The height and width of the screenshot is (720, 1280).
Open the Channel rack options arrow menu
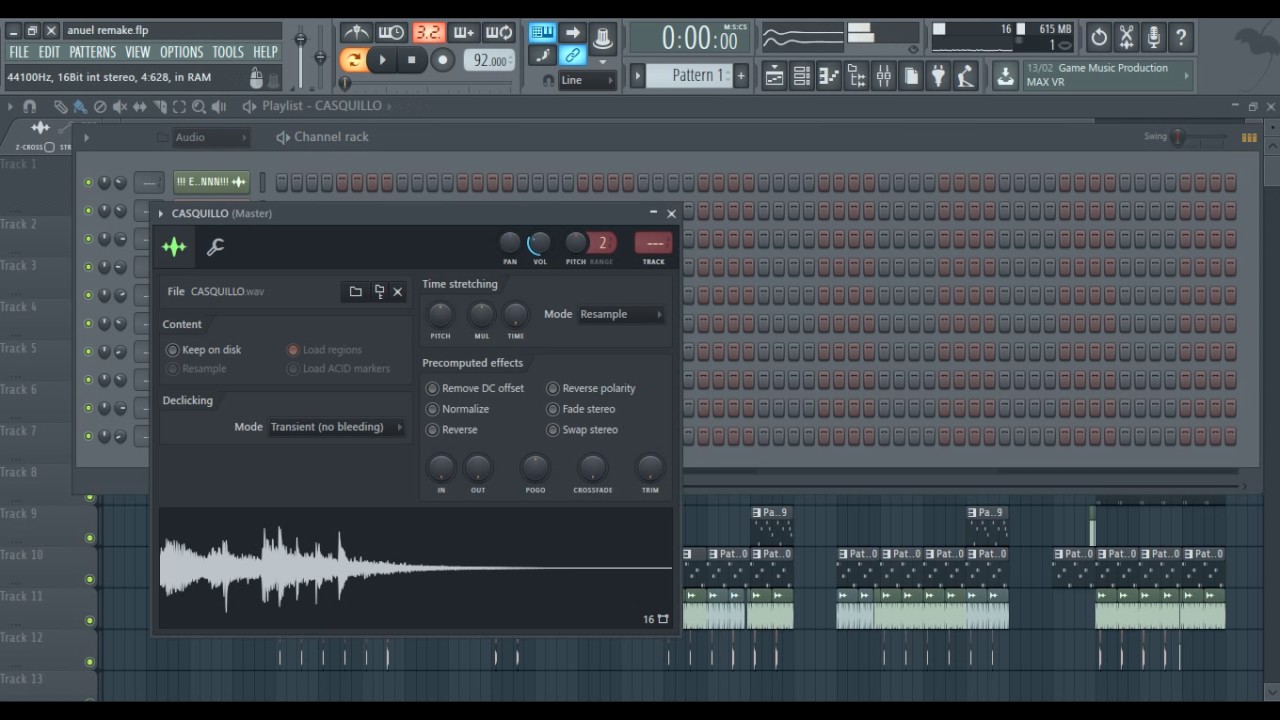(x=86, y=137)
